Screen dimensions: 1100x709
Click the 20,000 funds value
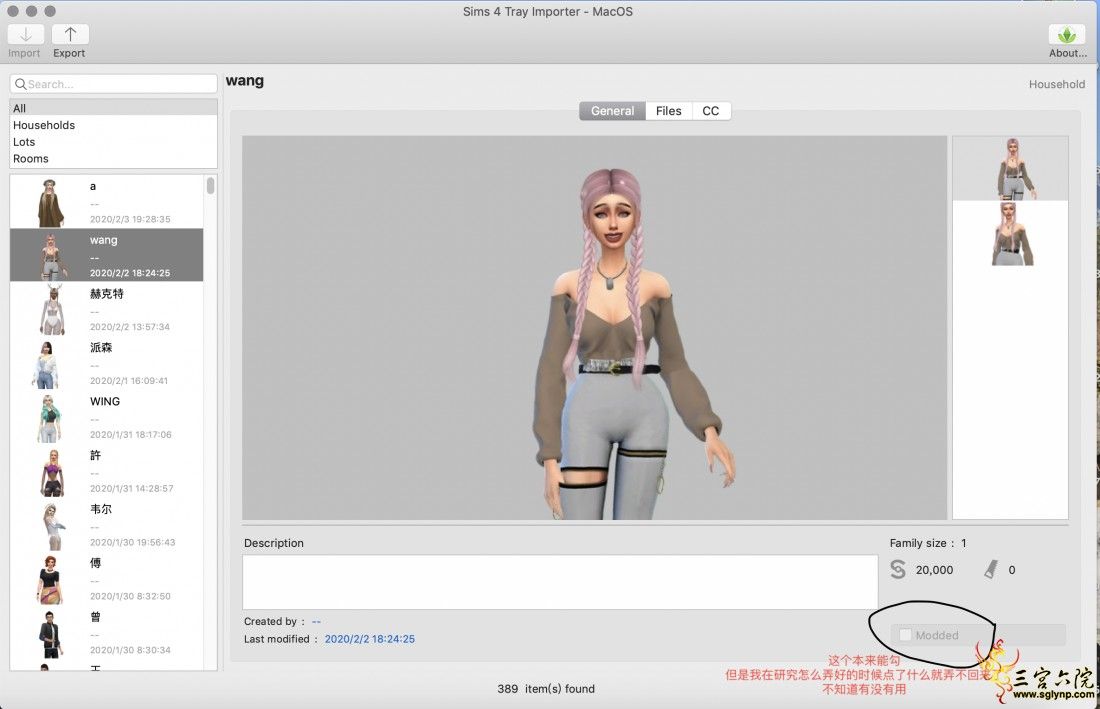[934, 570]
